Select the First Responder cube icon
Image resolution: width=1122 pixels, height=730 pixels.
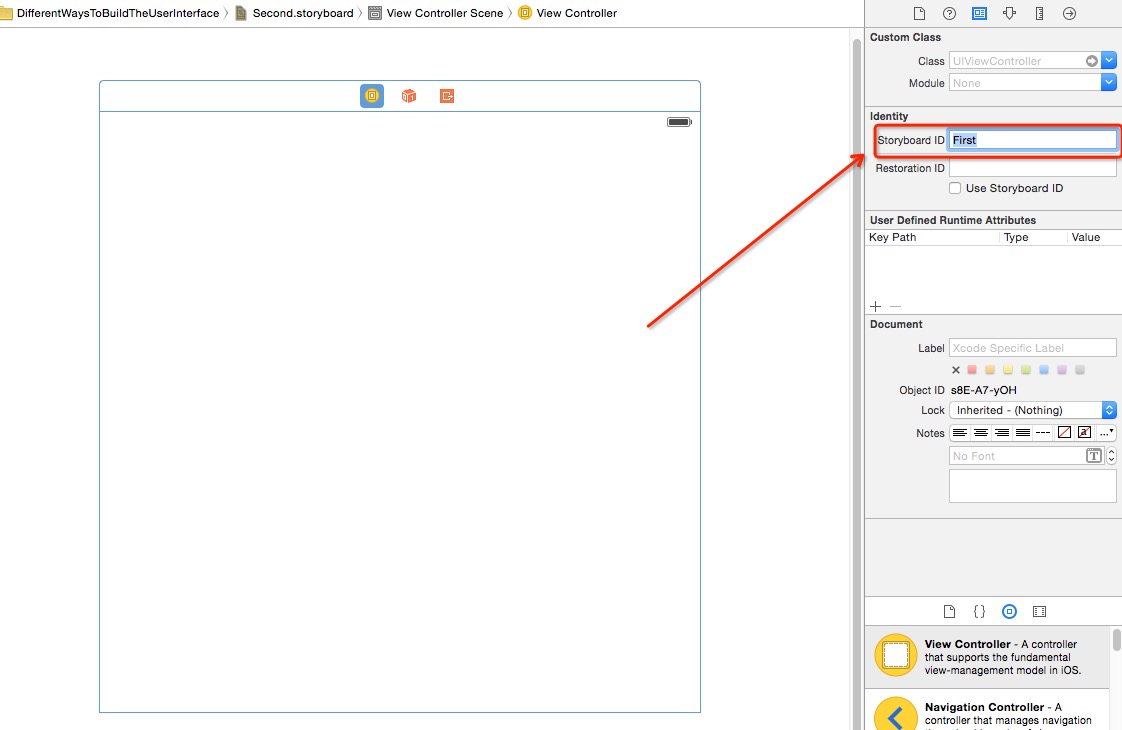409,96
